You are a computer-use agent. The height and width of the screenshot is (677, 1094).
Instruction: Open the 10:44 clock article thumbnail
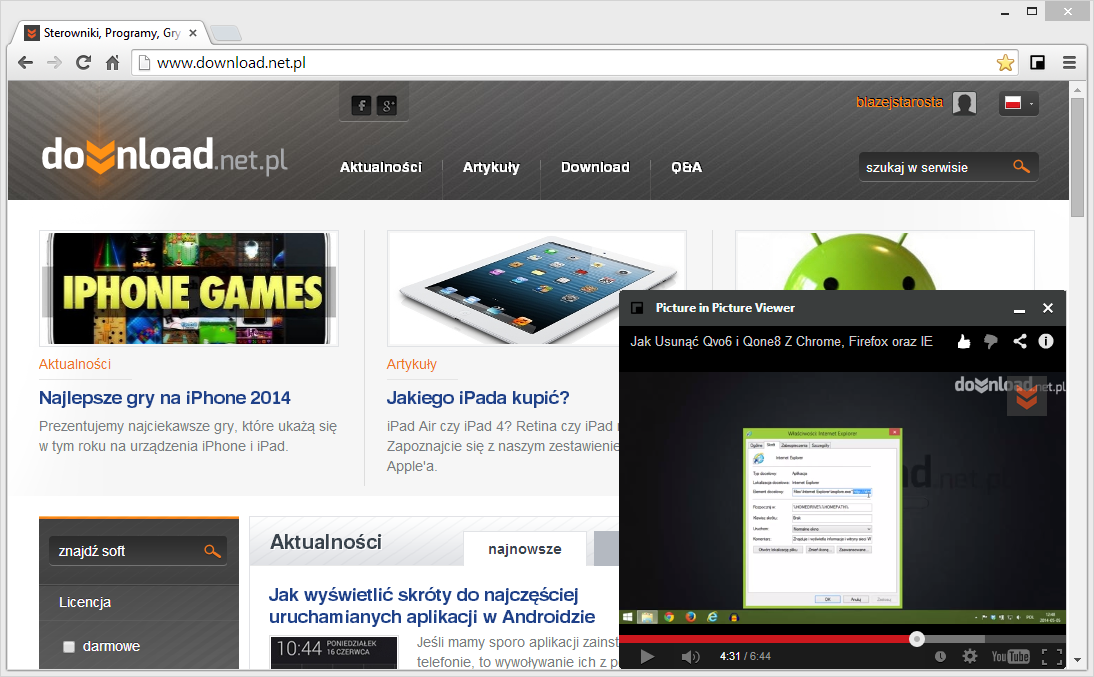(x=334, y=651)
